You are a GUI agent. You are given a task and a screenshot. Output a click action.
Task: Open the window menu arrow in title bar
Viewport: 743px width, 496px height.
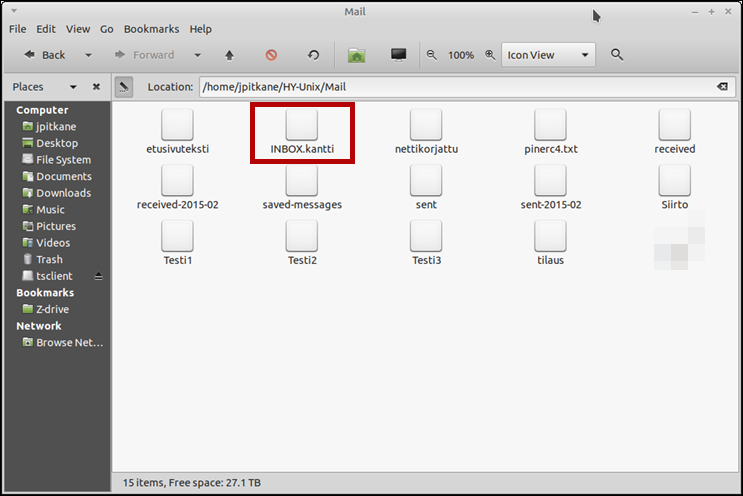coord(14,11)
